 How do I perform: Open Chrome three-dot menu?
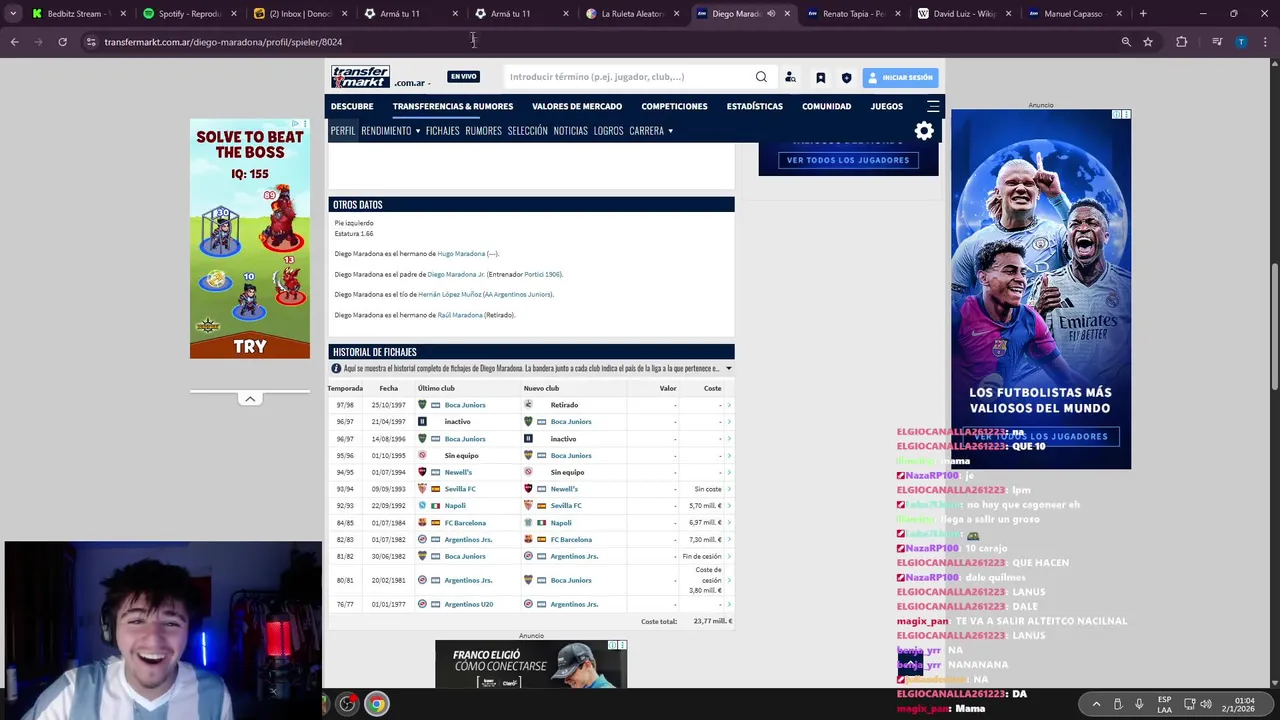click(1265, 42)
